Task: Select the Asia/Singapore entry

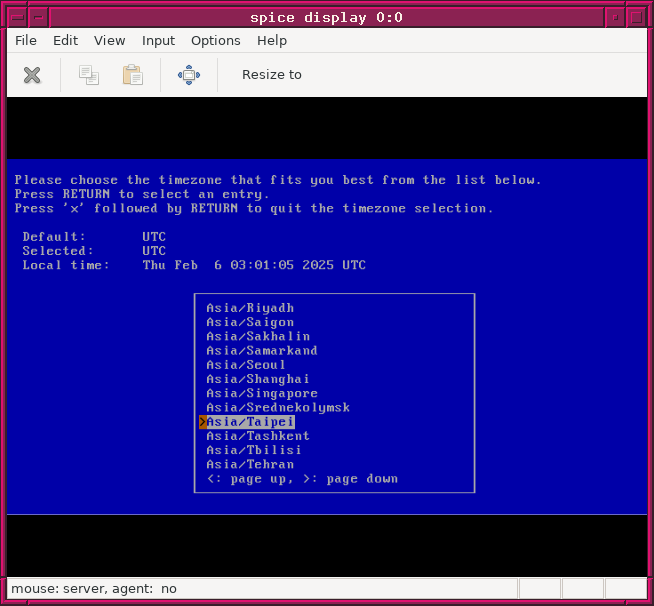Action: click(x=262, y=393)
